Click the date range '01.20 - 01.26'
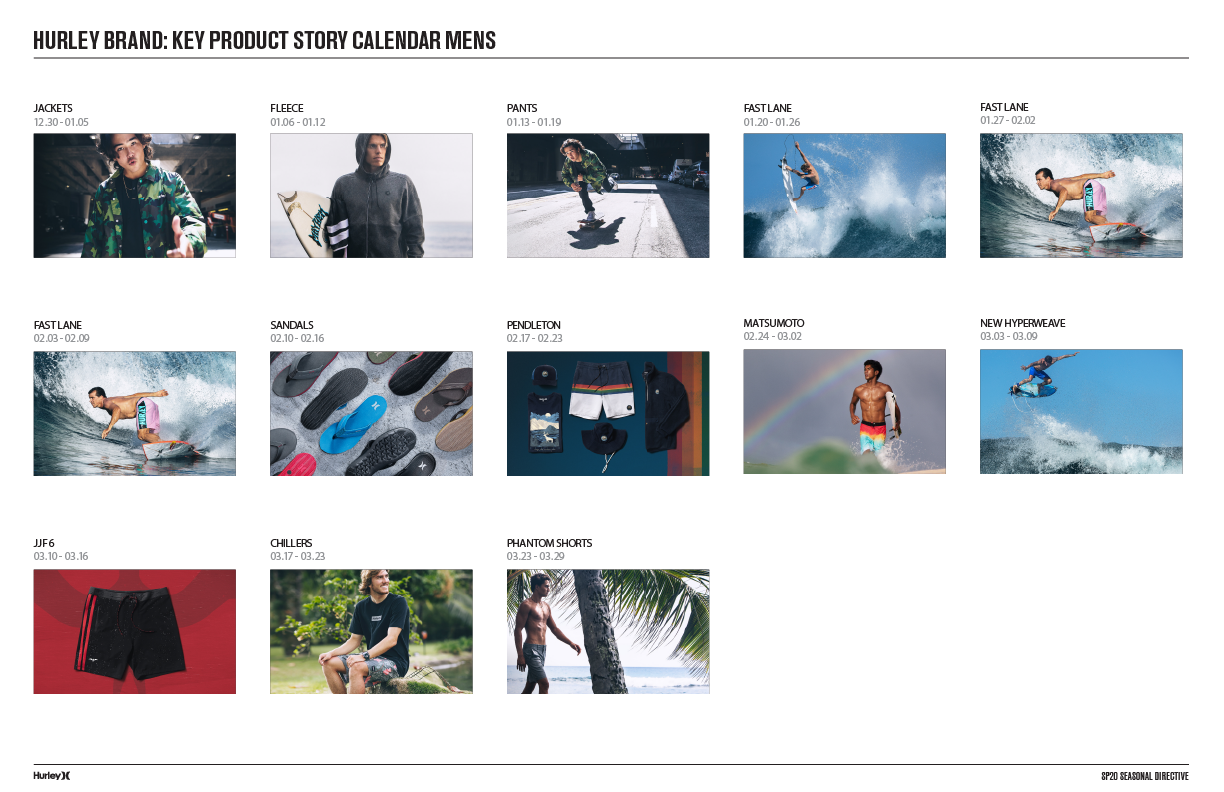Viewport: 1224px width, 792px height. pos(772,122)
